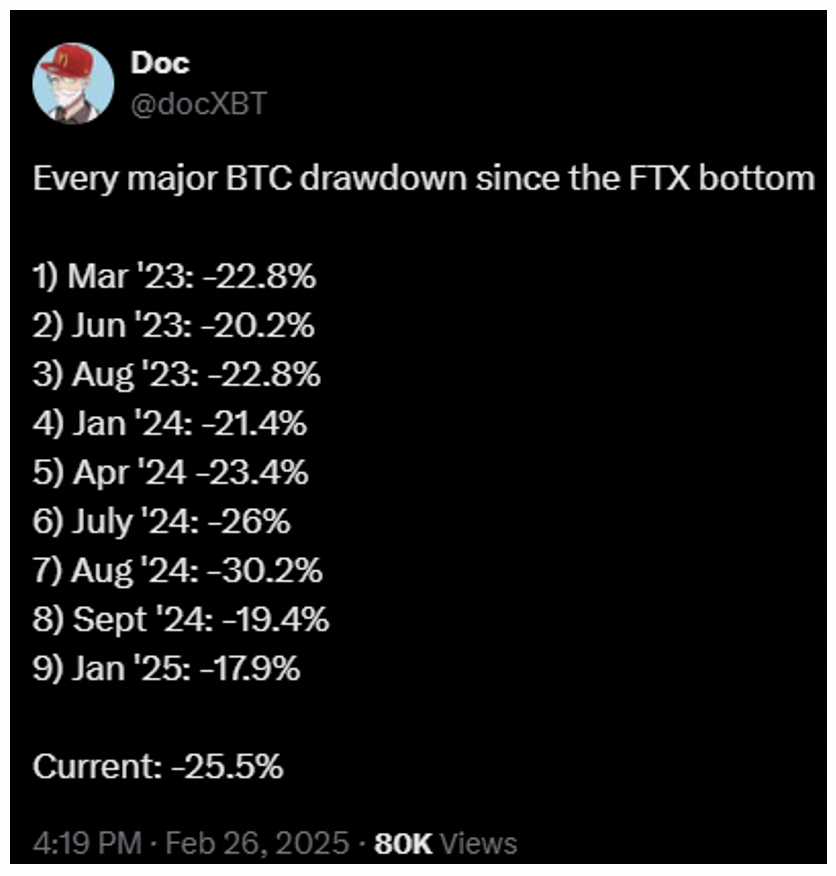This screenshot has width=836, height=876.
Task: Select the July '24: -26% line
Action: click(162, 522)
